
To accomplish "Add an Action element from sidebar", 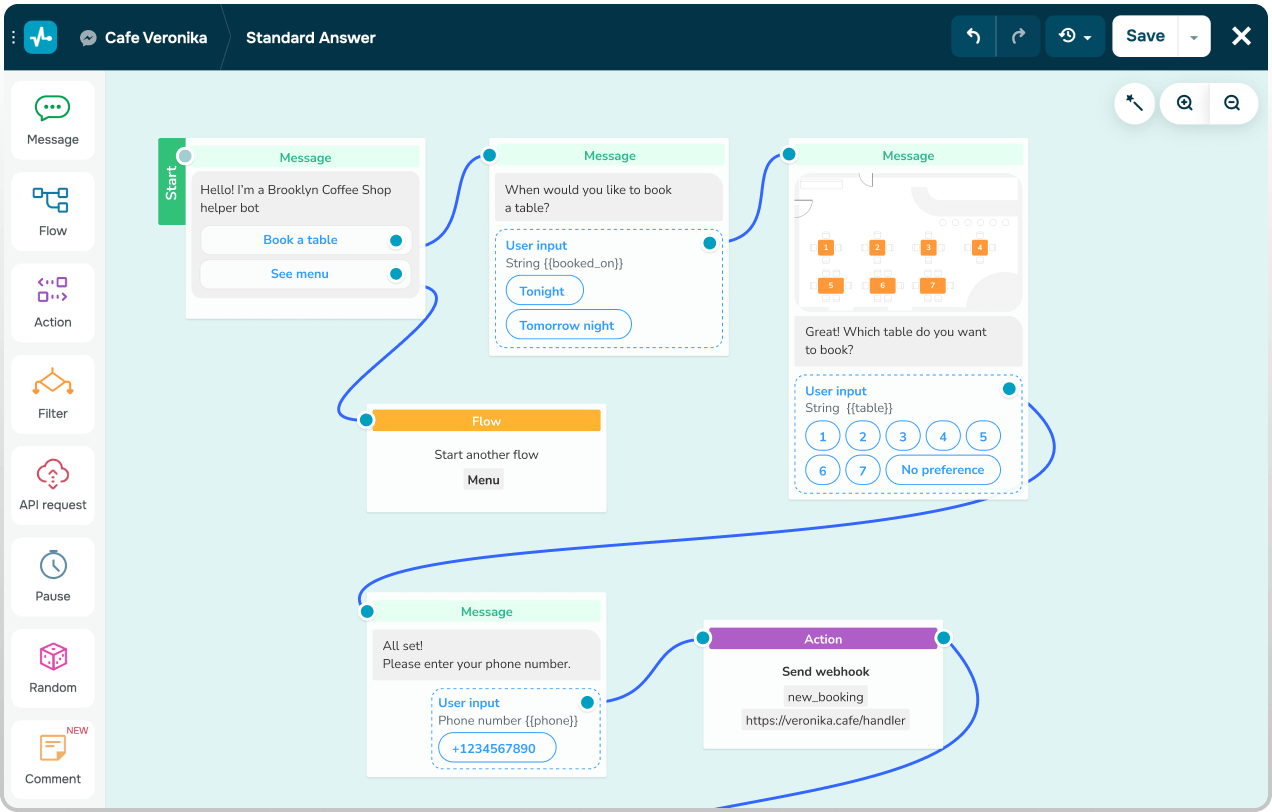I will tap(53, 303).
